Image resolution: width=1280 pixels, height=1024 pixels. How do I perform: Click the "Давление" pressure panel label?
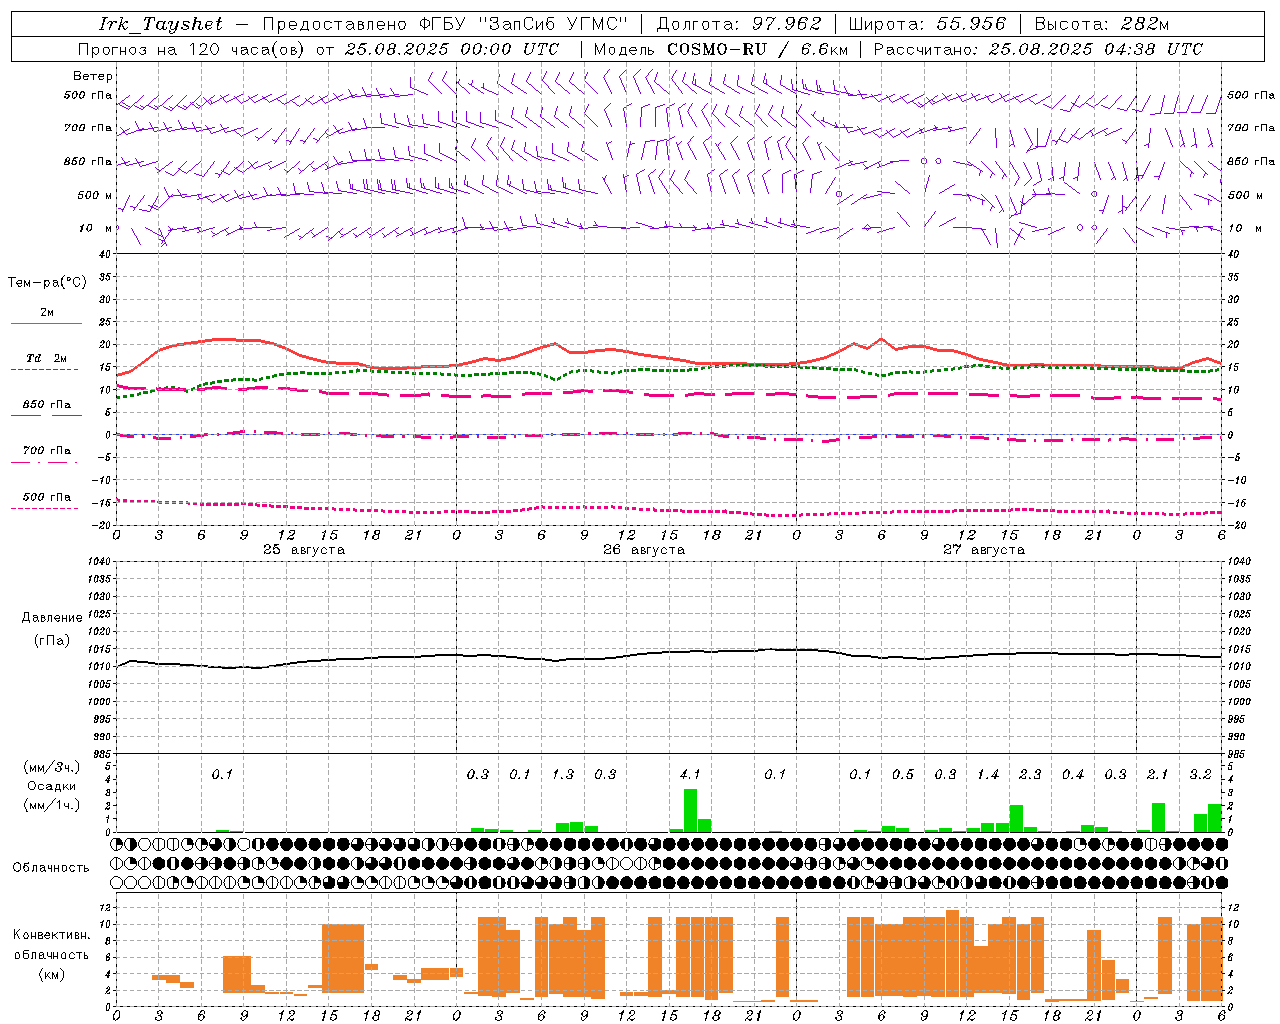pos(52,618)
